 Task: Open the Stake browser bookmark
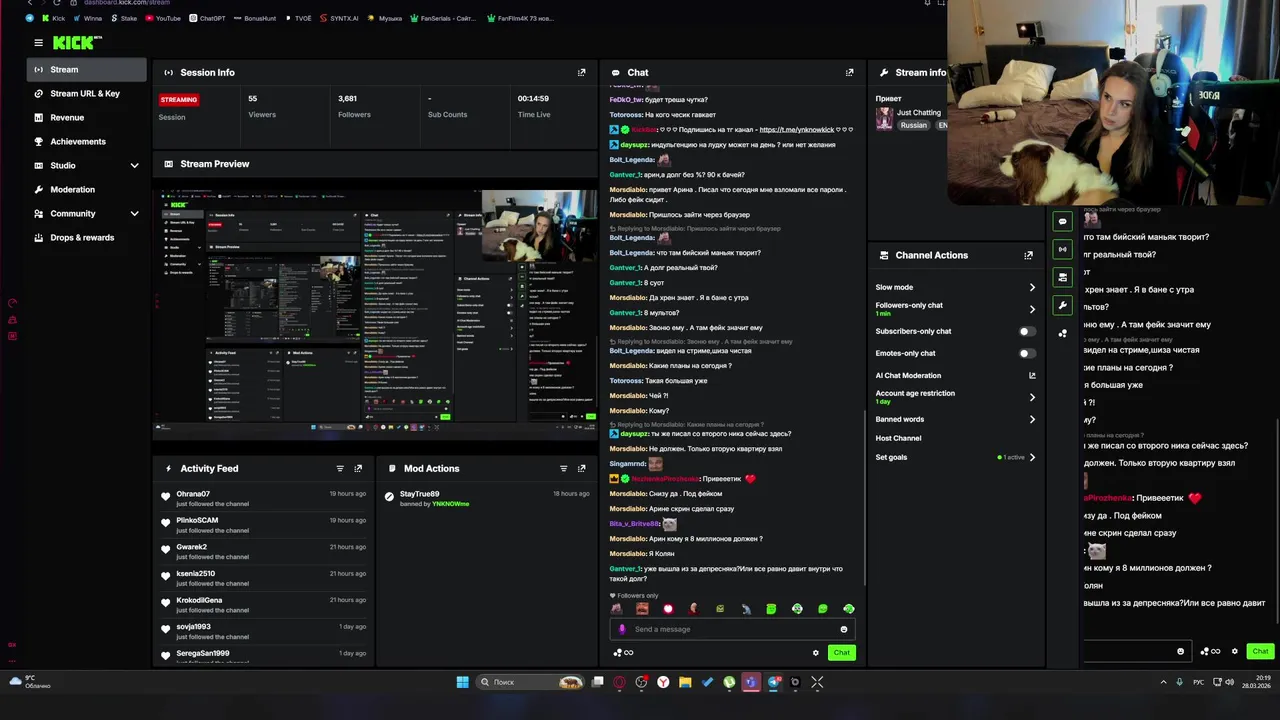coord(124,18)
